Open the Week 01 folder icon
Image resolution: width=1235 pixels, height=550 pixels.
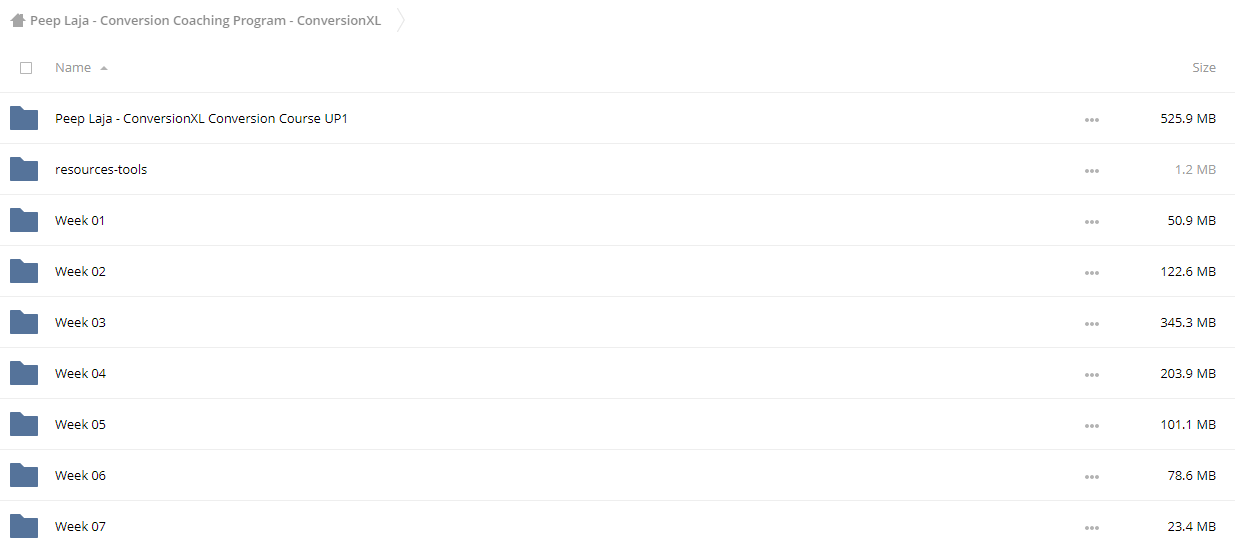coord(24,220)
